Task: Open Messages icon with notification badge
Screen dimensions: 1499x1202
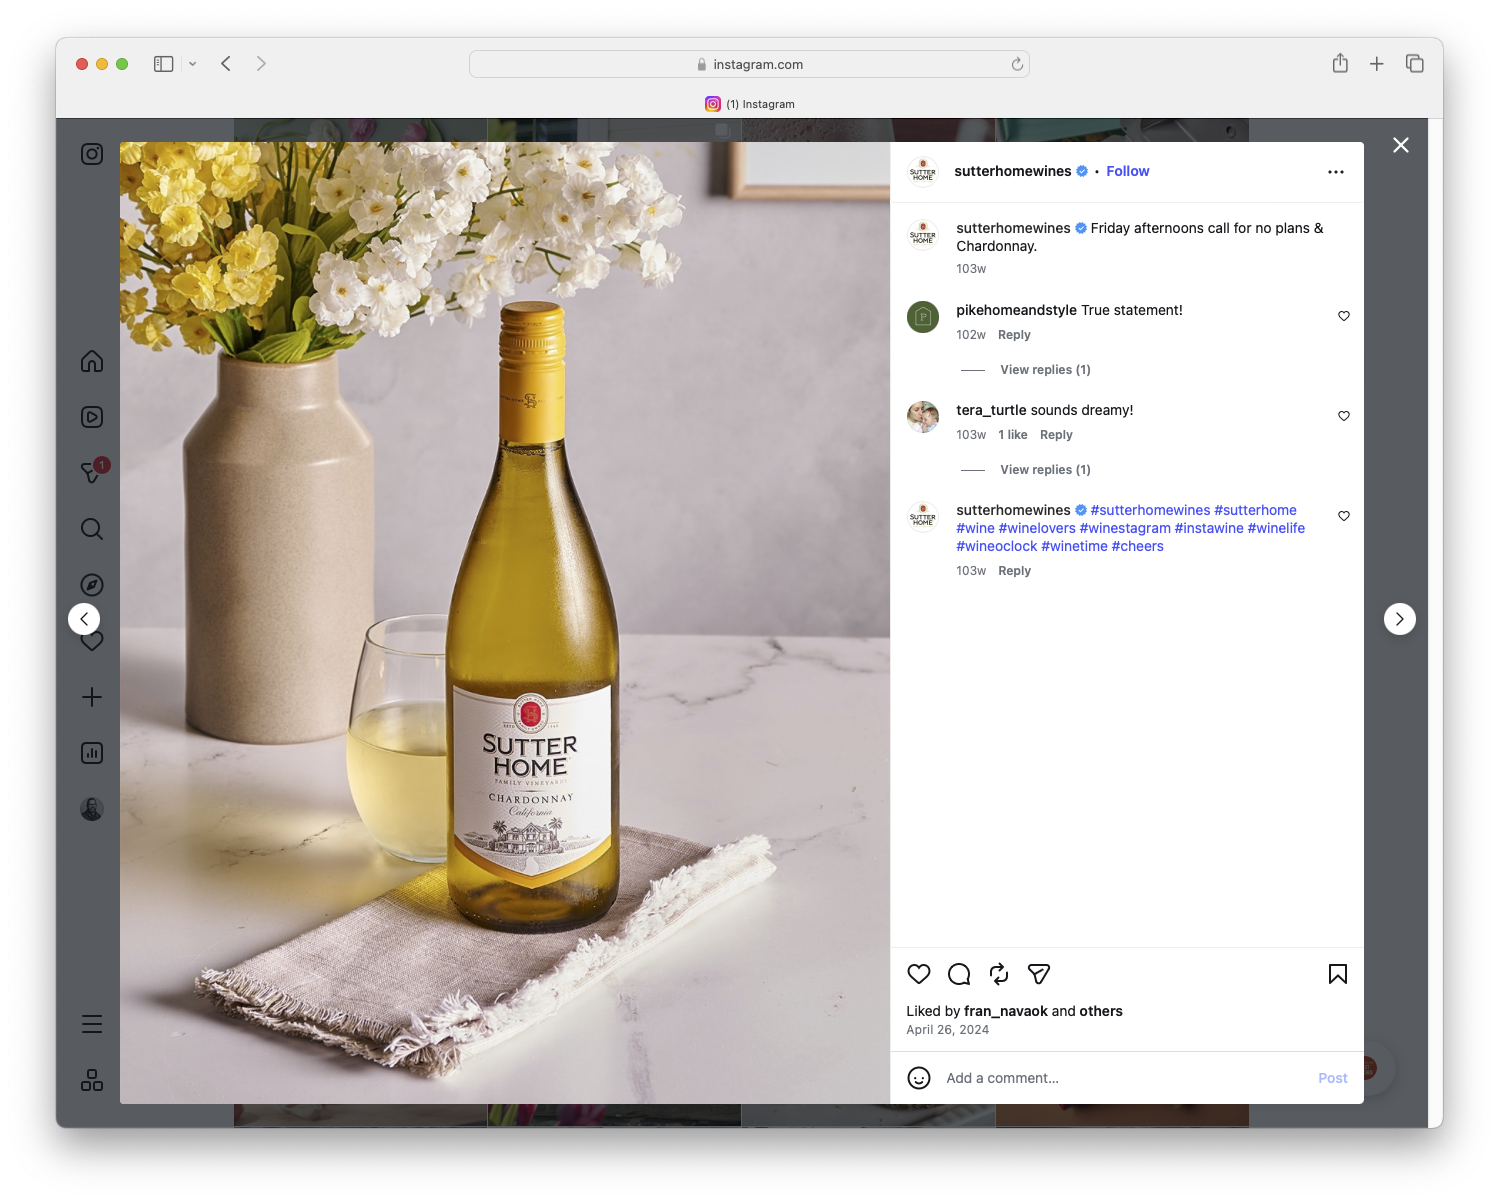Action: (x=92, y=472)
